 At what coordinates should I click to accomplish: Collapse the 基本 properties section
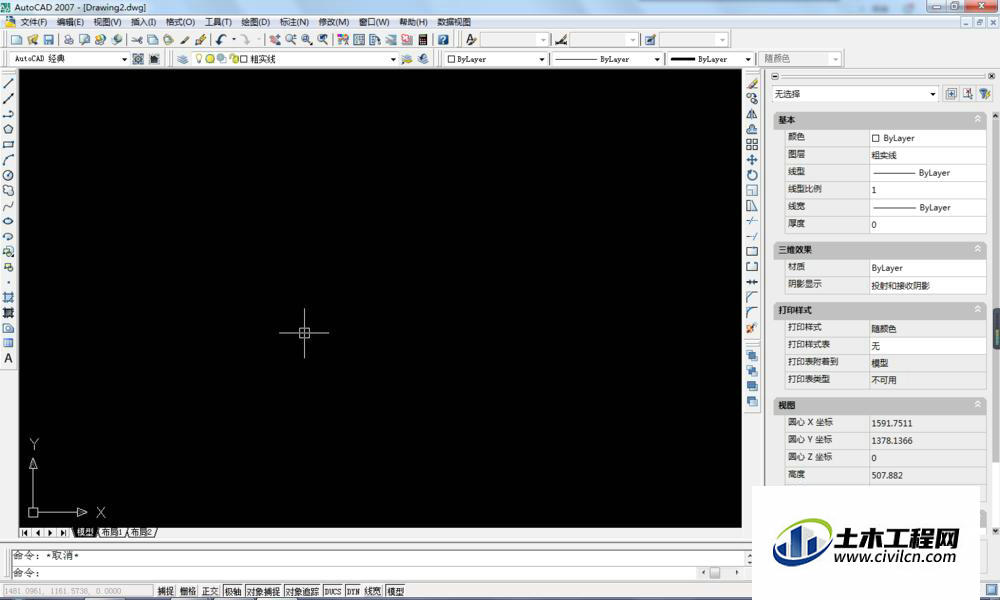pos(977,119)
